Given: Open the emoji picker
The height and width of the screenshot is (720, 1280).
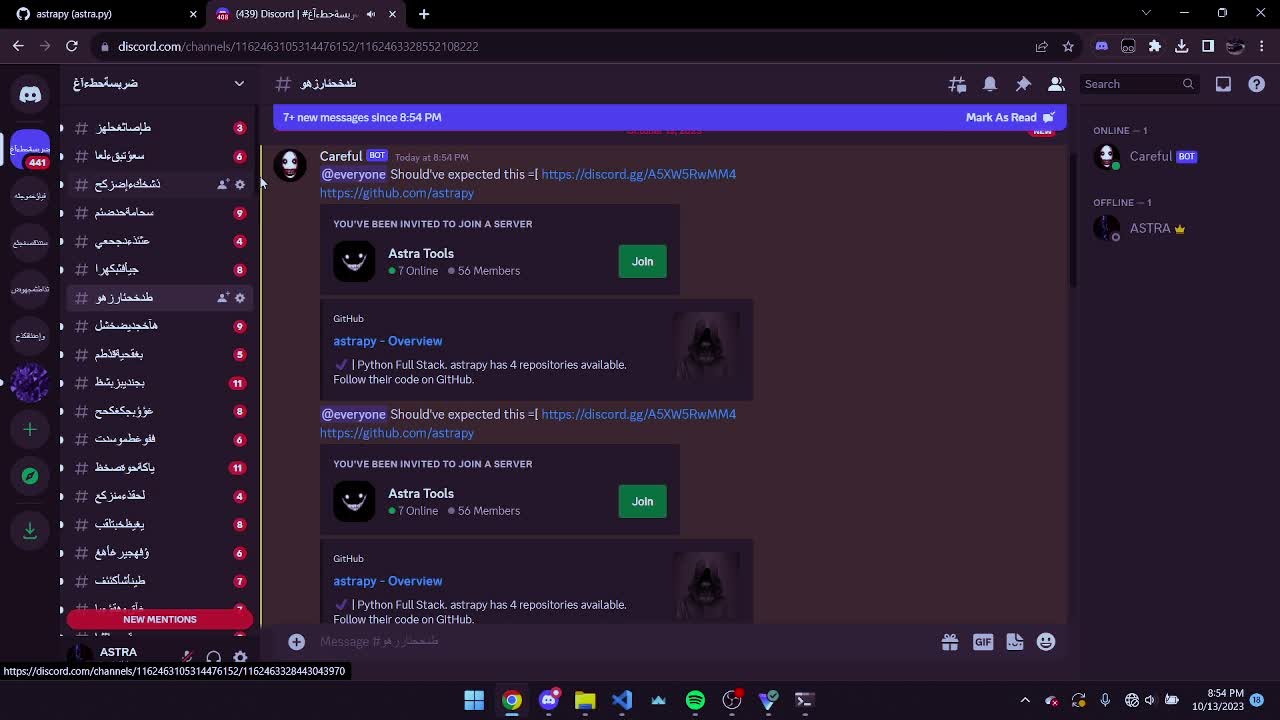Looking at the screenshot, I should 1046,641.
